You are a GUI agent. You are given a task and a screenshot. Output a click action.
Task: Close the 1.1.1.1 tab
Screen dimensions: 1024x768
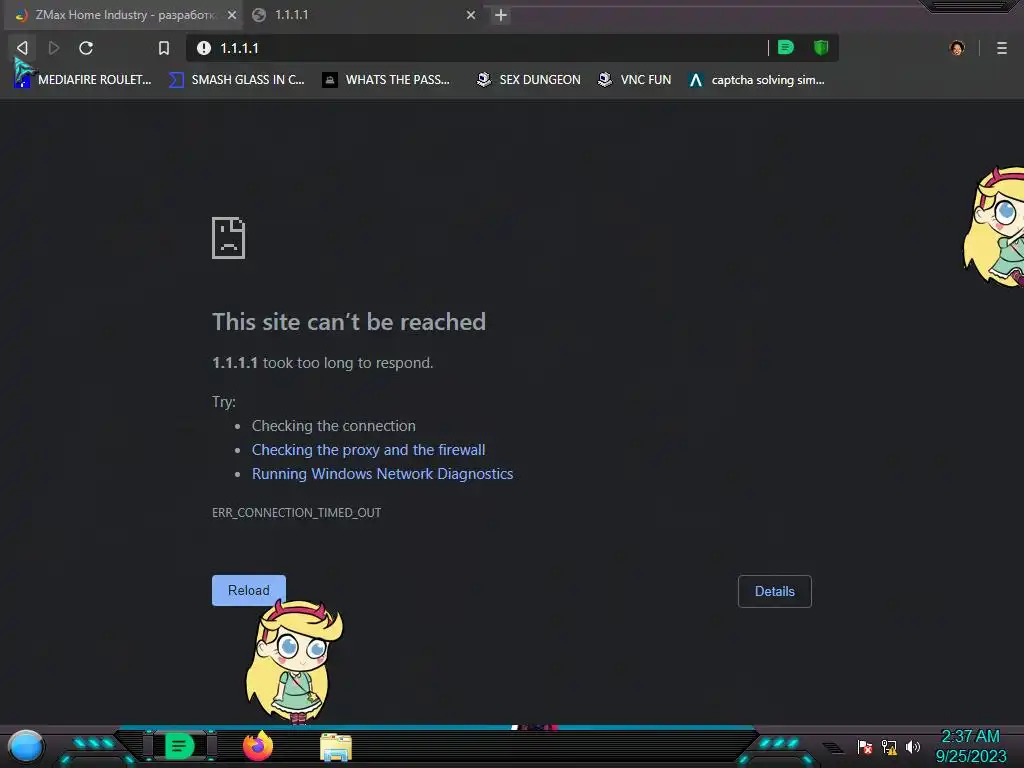tap(471, 15)
